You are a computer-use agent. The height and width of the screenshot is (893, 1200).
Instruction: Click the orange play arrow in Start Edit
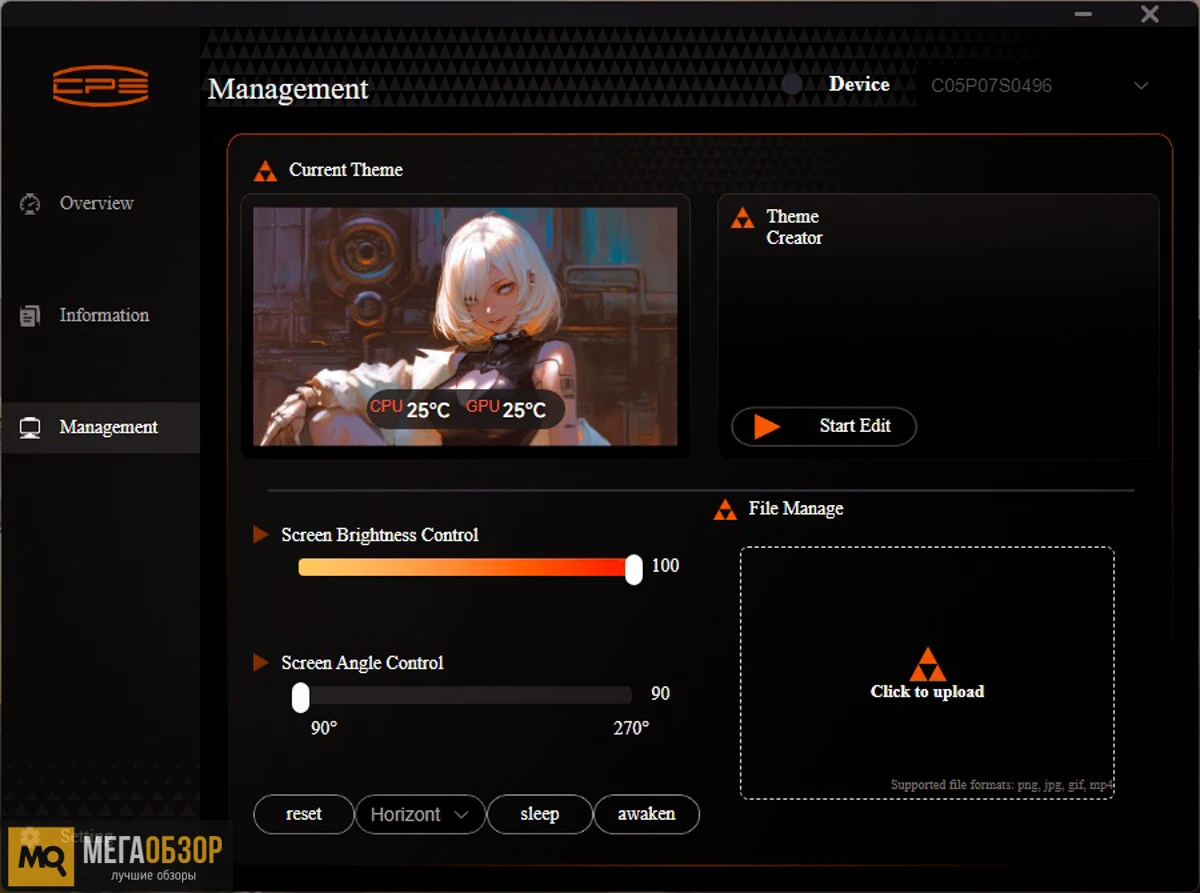click(766, 426)
